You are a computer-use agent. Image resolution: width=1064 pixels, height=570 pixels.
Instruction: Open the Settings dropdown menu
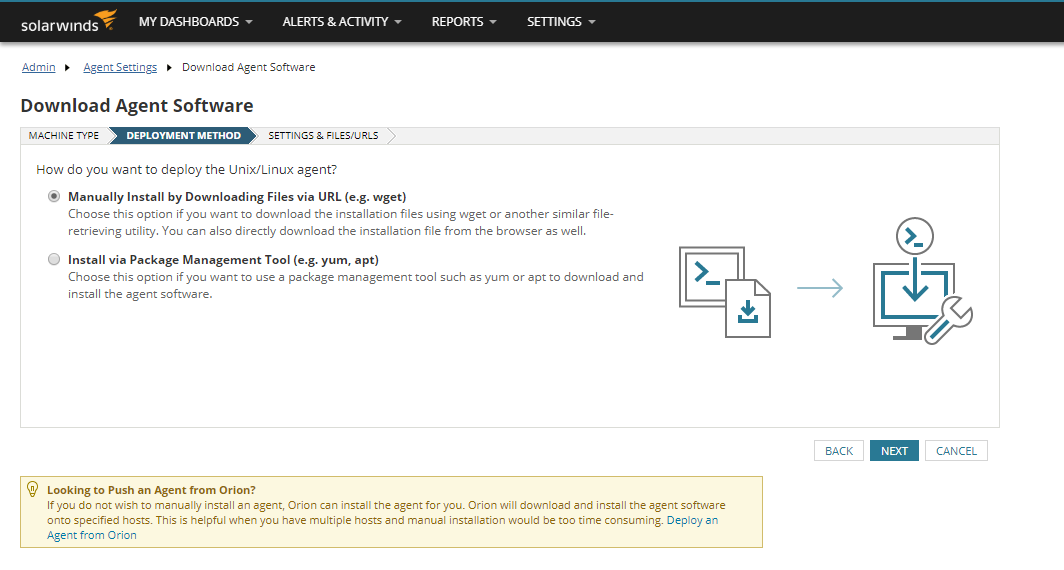pos(561,22)
